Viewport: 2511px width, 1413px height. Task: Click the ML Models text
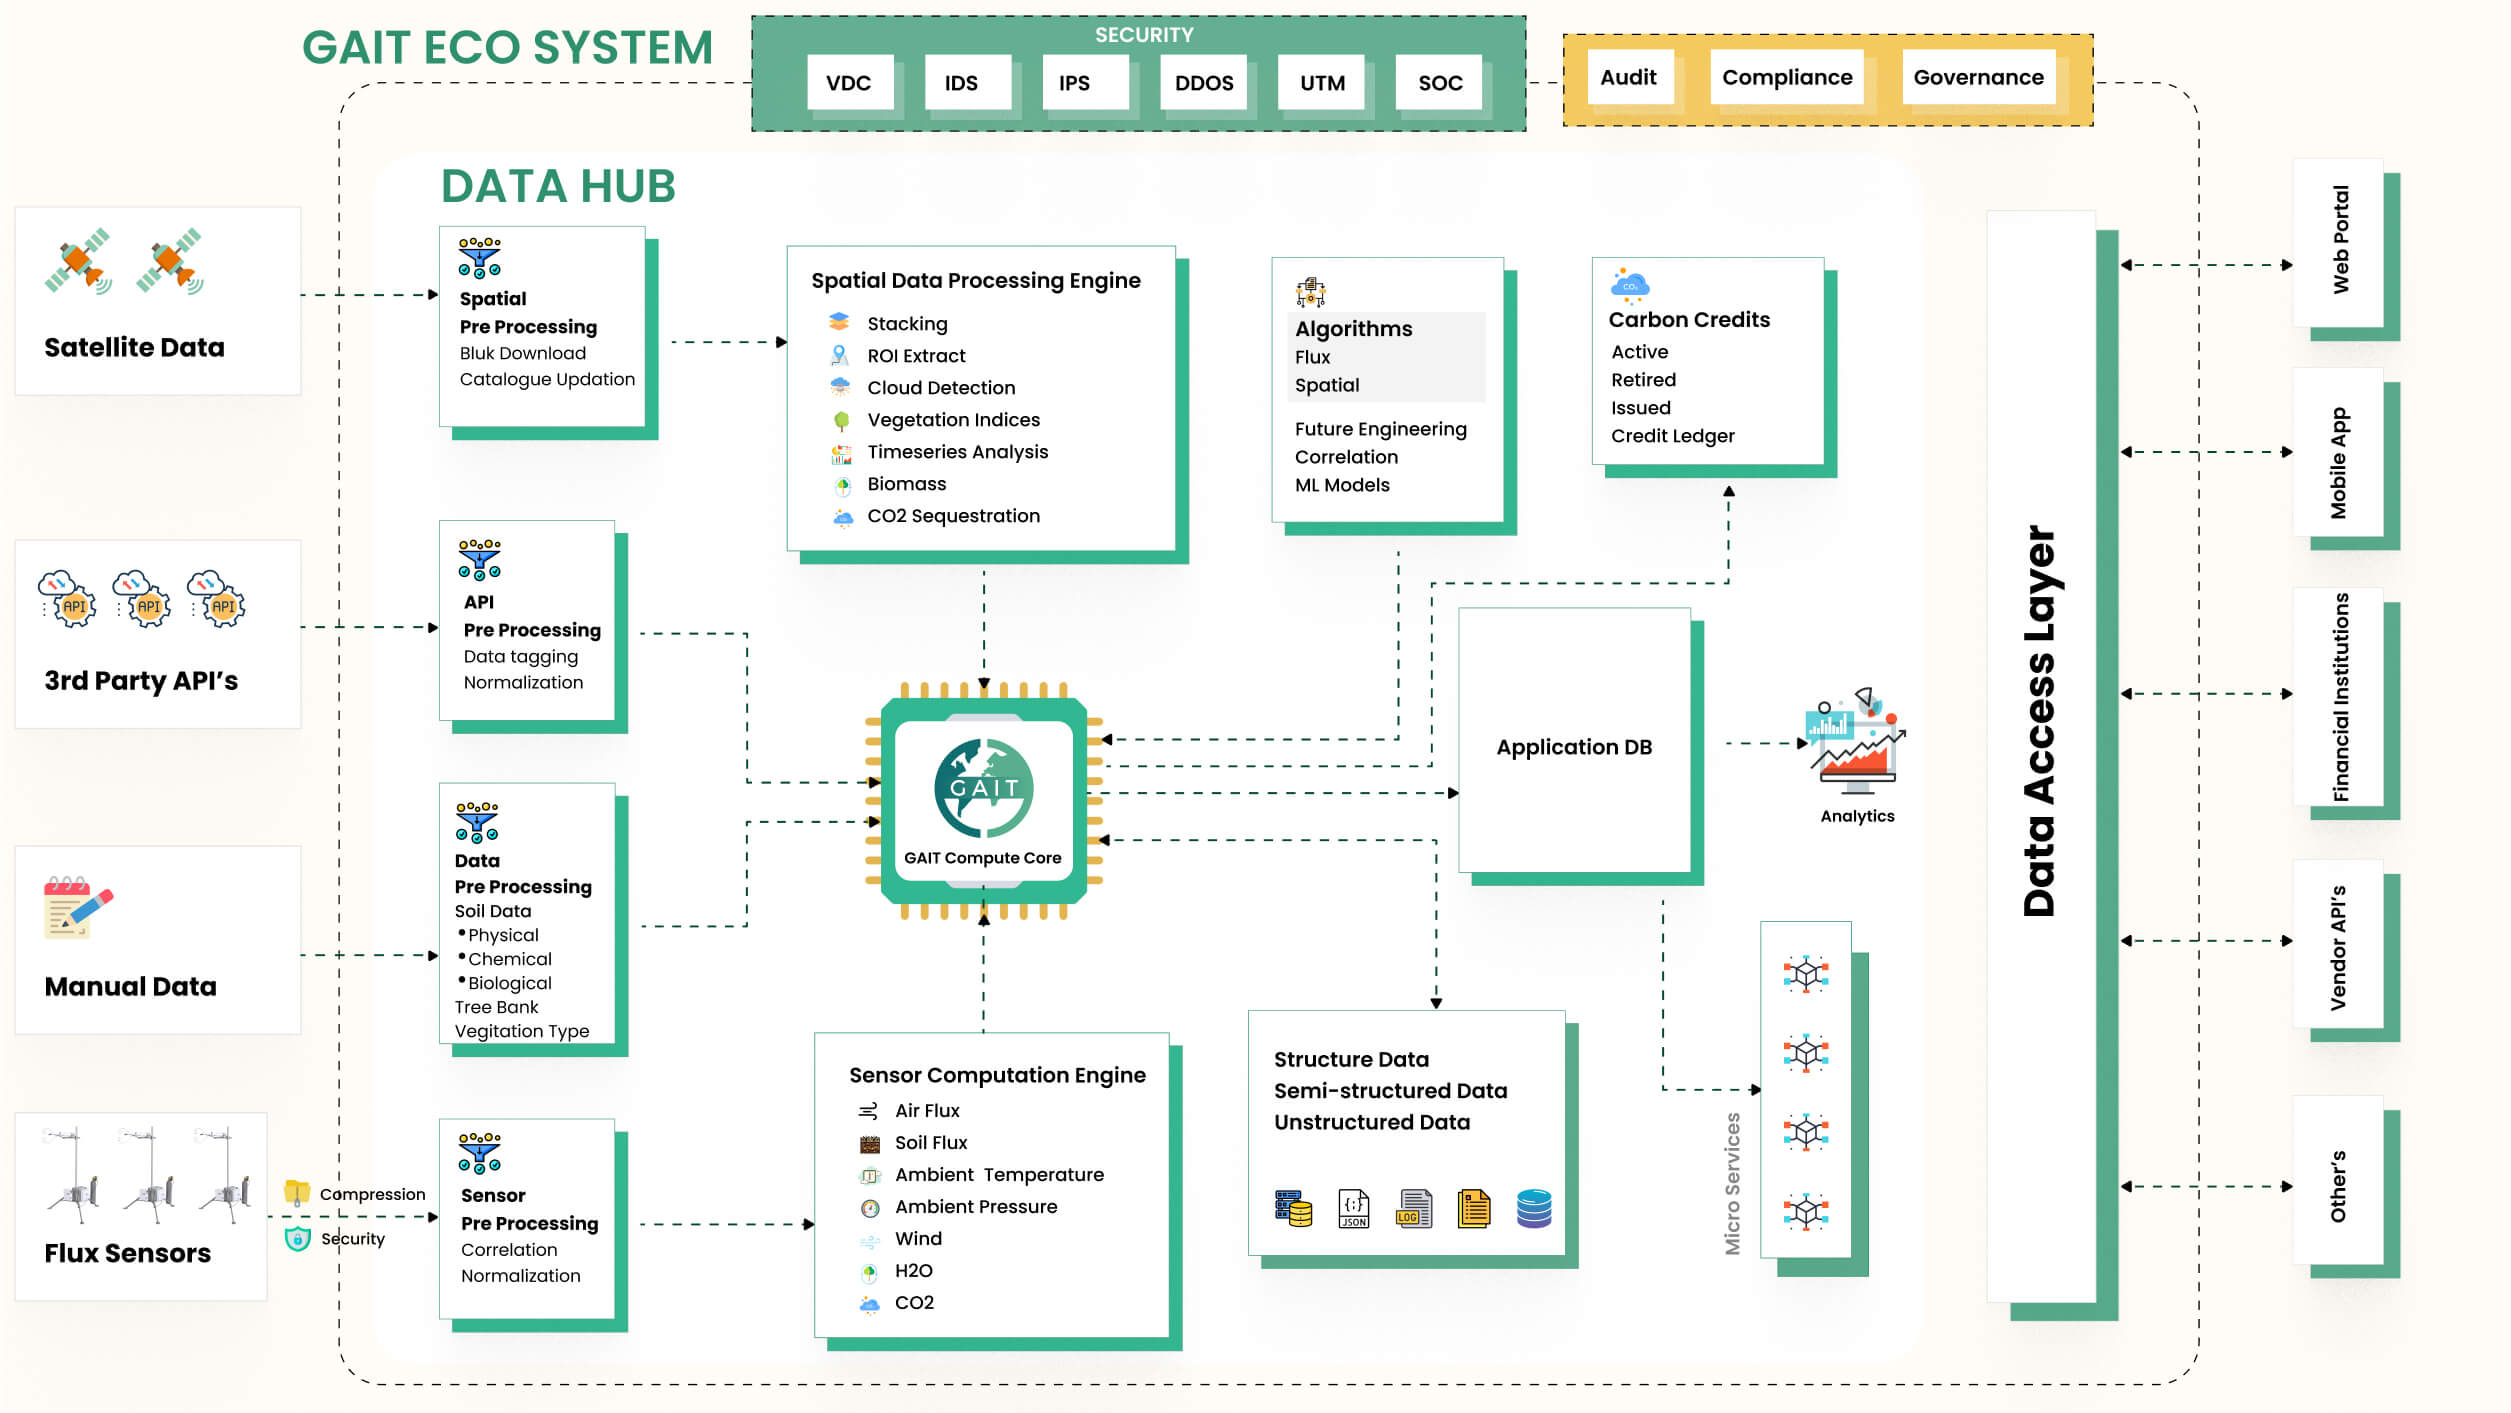tap(1342, 485)
